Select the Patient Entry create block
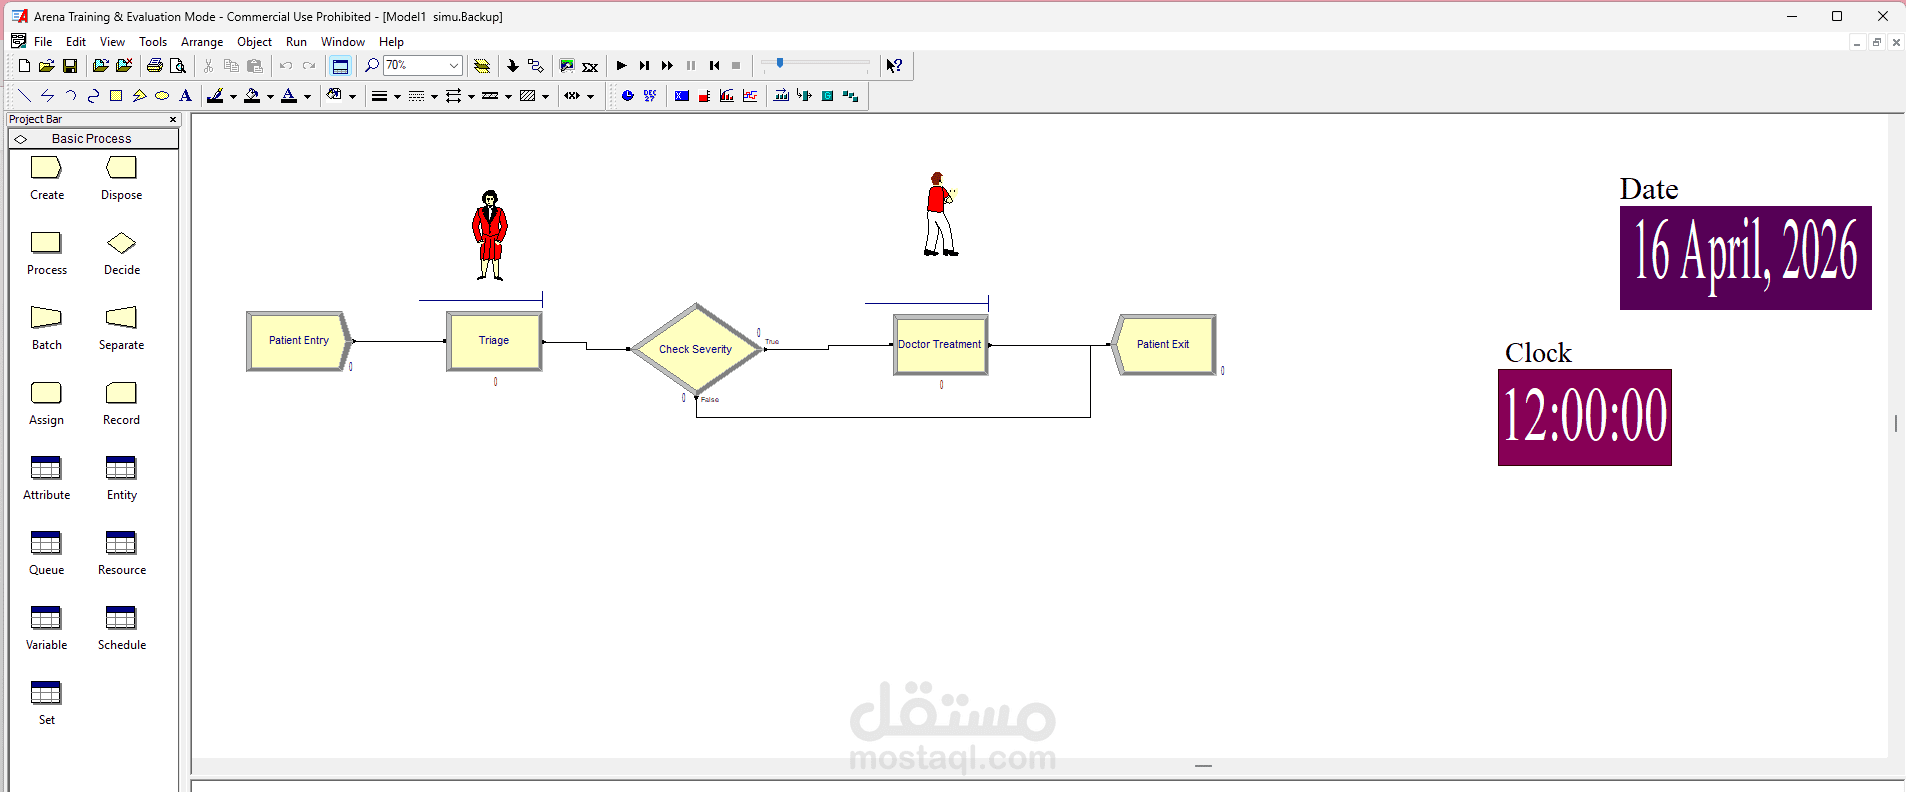Screen dimensions: 1906x792 coord(299,341)
